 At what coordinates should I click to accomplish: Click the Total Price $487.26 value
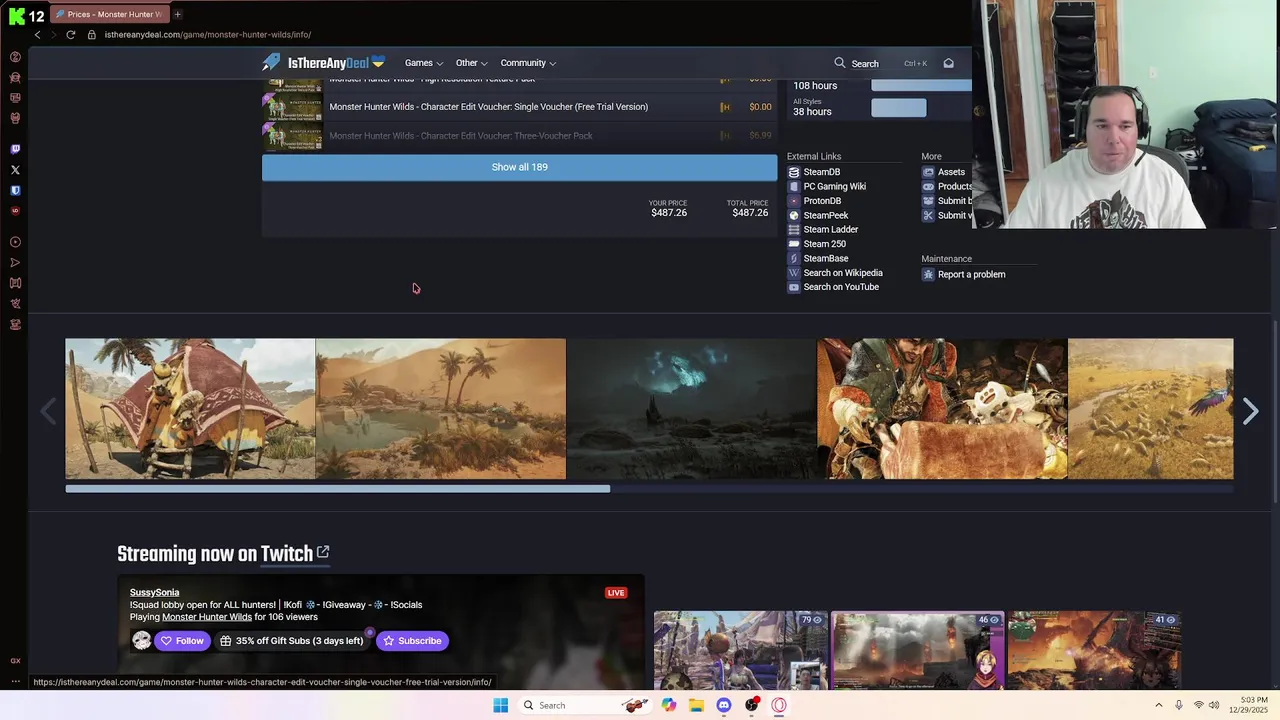coord(750,213)
